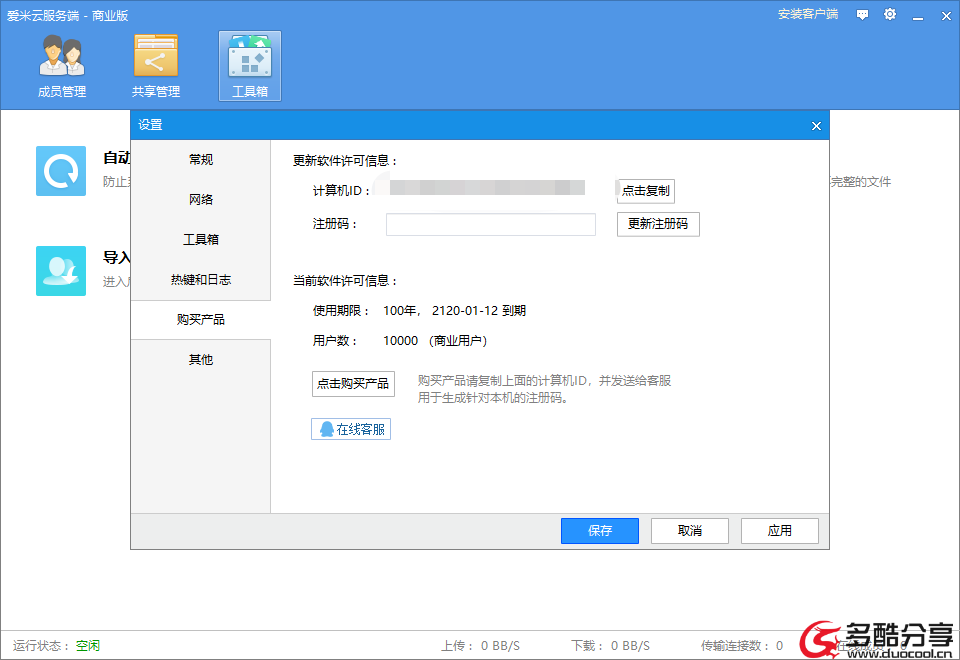Viewport: 960px width, 660px height.
Task: Click the blurred 计算机ID value
Action: [x=487, y=187]
